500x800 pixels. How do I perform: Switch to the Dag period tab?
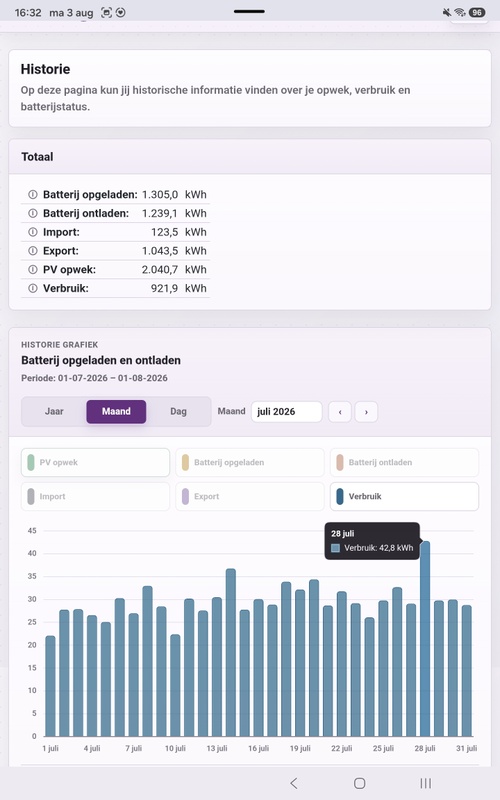[x=178, y=411]
